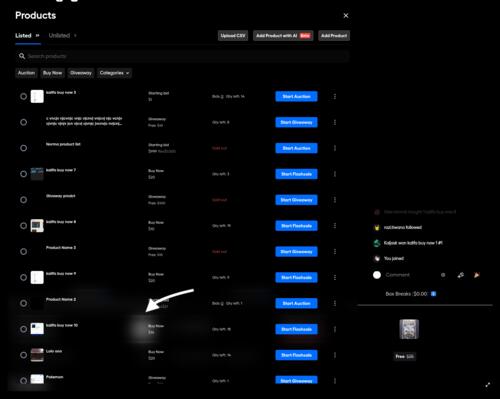Image resolution: width=500 pixels, height=399 pixels.
Task: Start Auction for the buy now 5 row
Action: pos(296,96)
